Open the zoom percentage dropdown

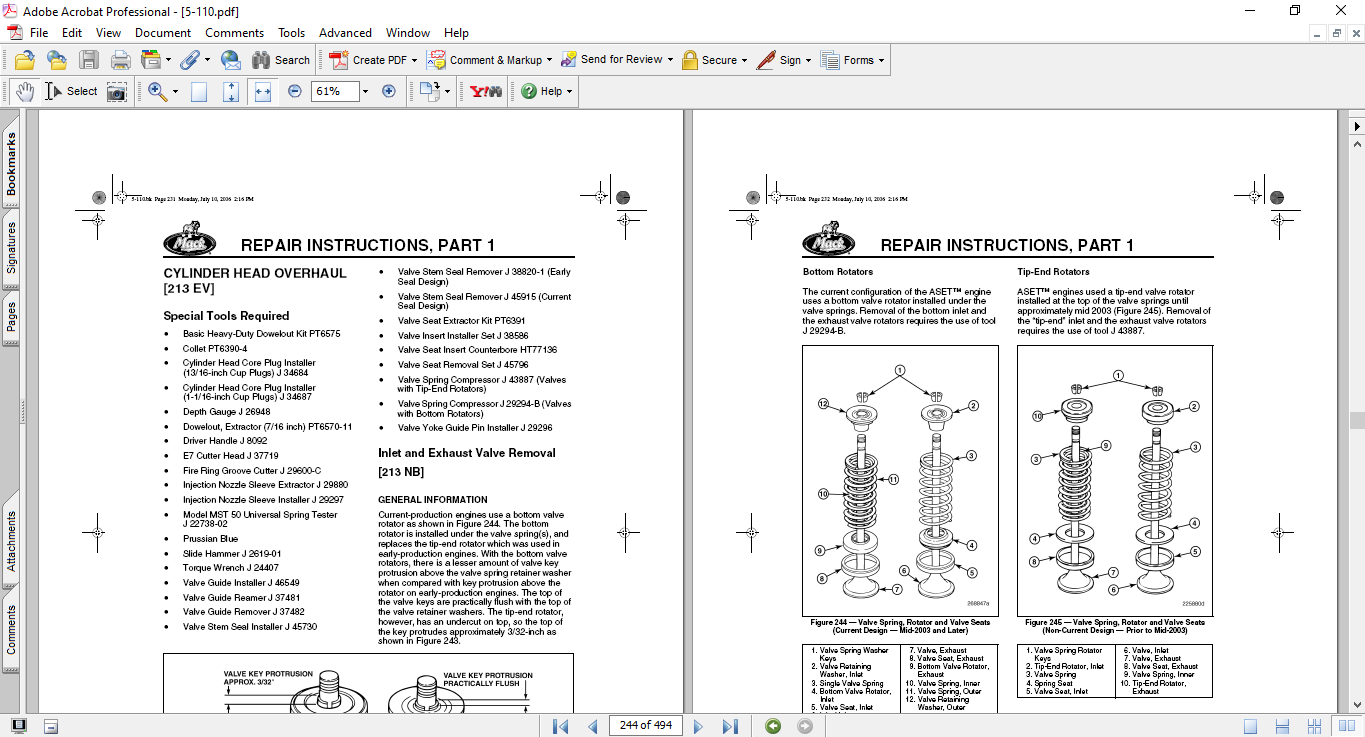pos(365,91)
